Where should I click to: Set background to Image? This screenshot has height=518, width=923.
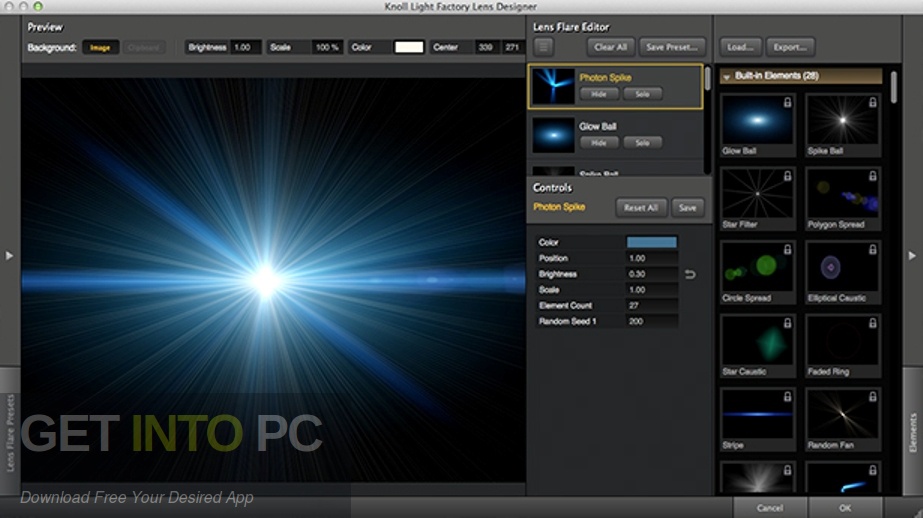(100, 48)
